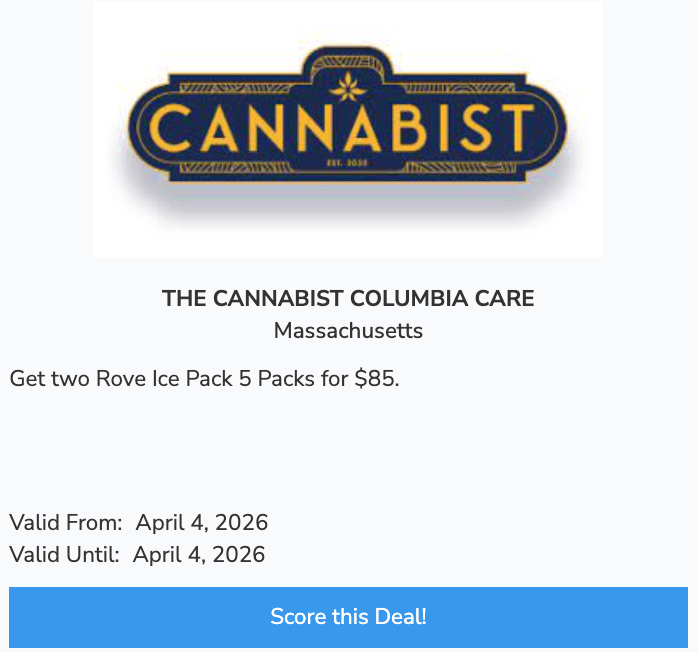The width and height of the screenshot is (698, 652).
Task: Click the Rove Ice Pack deal description
Action: coord(204,379)
